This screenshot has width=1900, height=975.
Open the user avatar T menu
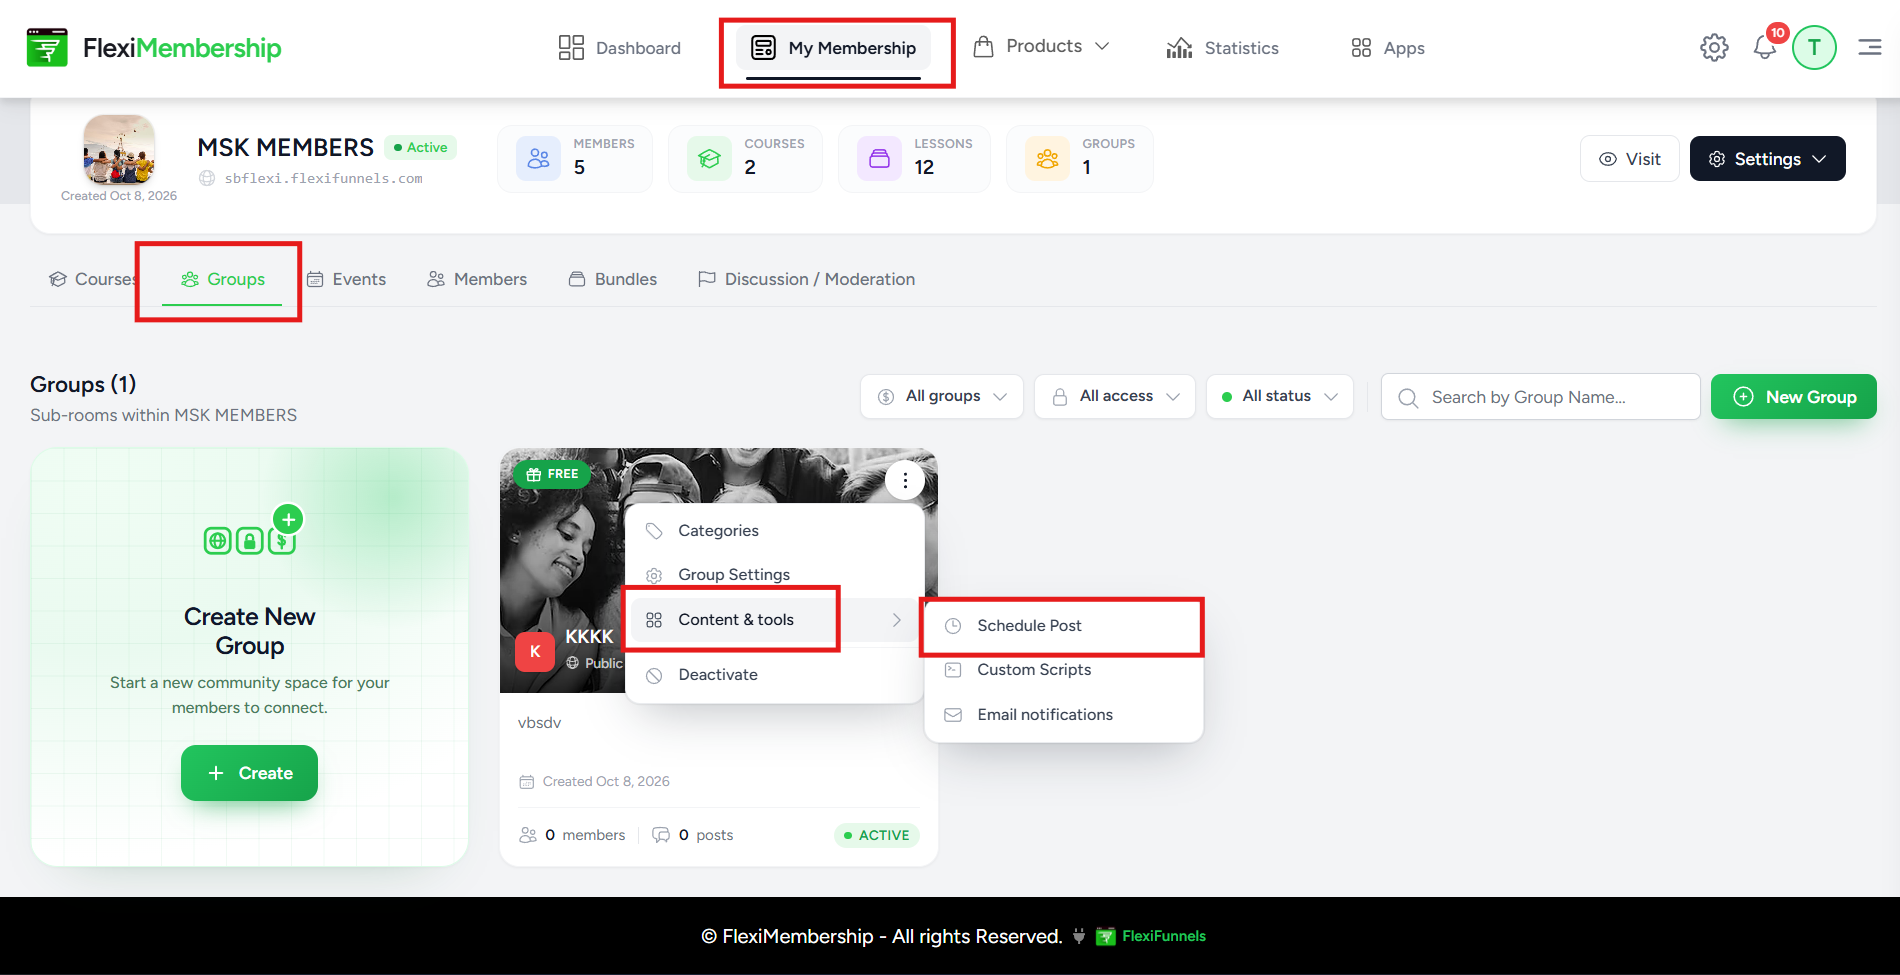[x=1814, y=47]
